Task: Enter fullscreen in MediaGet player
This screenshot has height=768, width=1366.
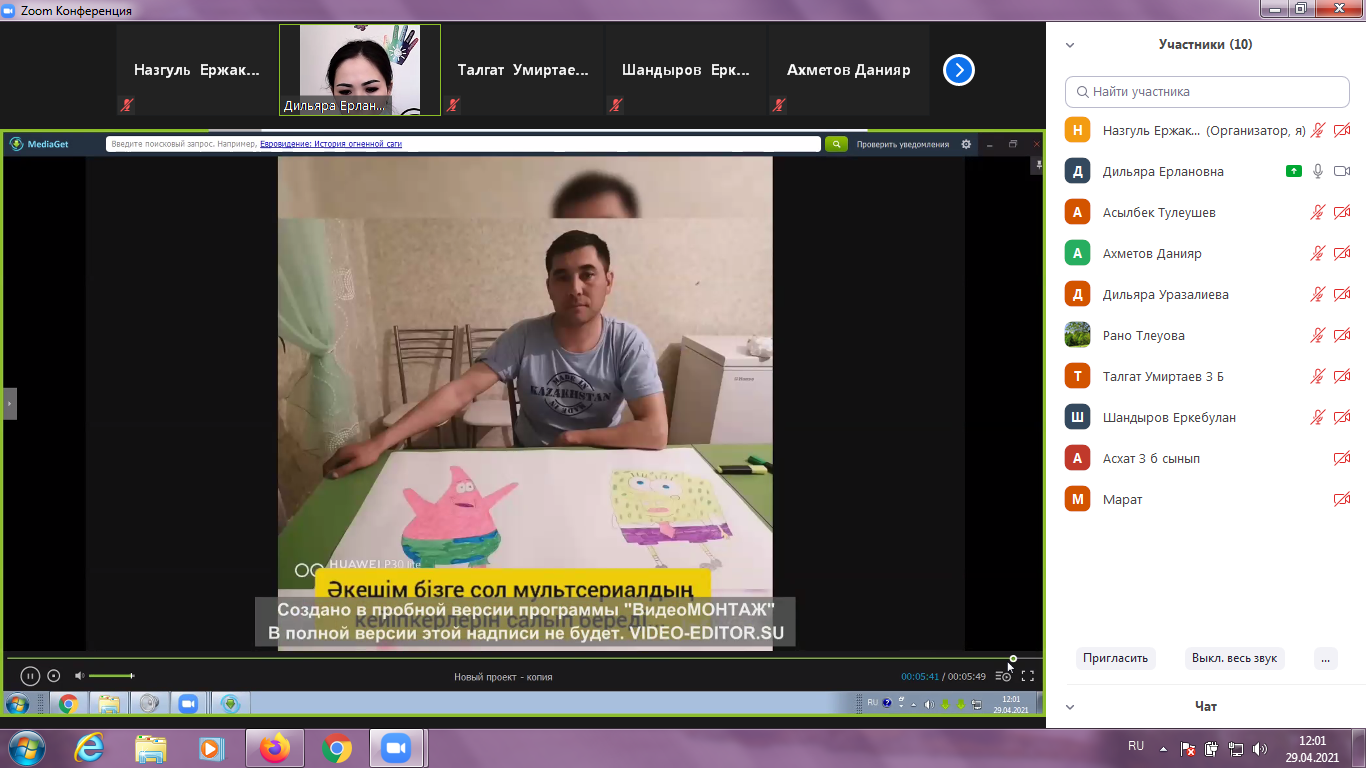Action: pos(1027,676)
